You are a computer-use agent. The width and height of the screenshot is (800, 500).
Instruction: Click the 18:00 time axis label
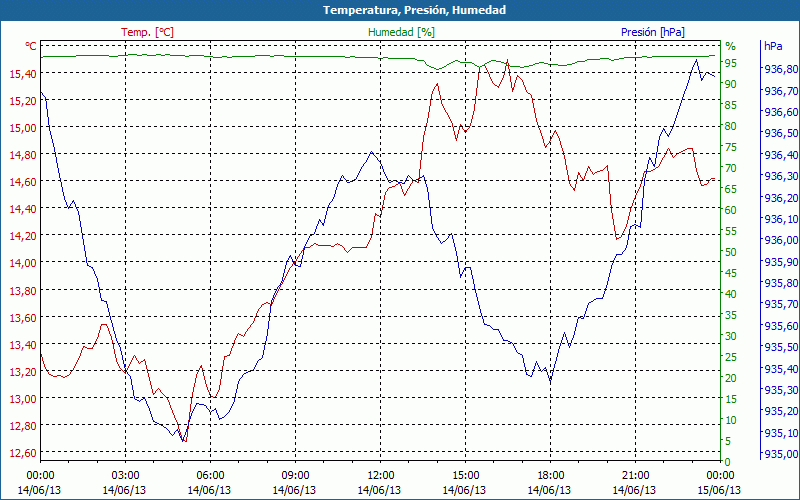coord(550,476)
